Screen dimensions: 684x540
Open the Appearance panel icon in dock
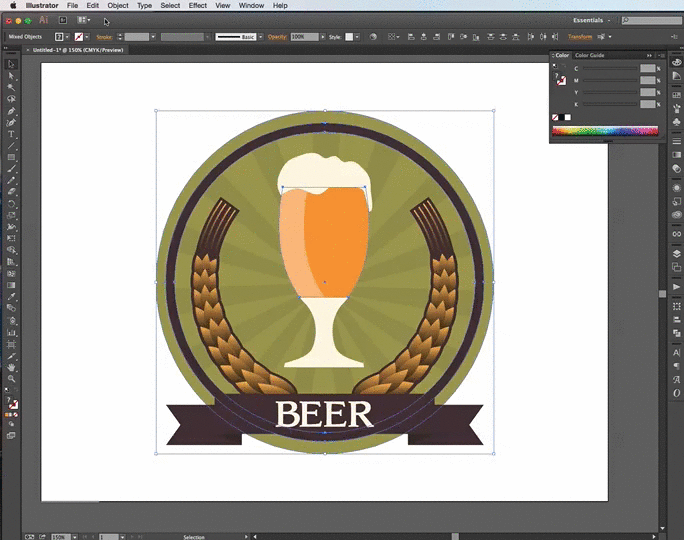pyautogui.click(x=677, y=188)
